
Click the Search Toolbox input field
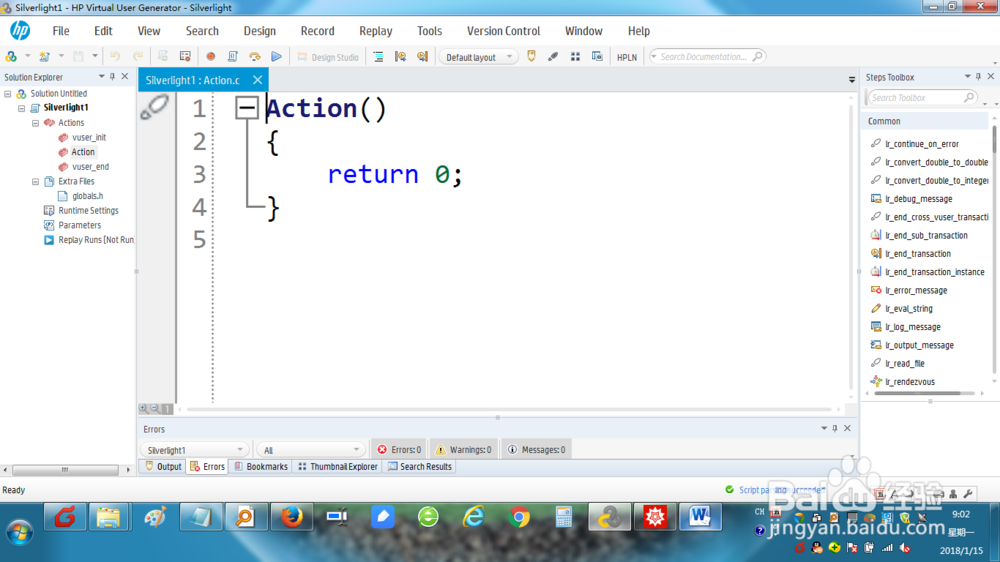(x=920, y=98)
